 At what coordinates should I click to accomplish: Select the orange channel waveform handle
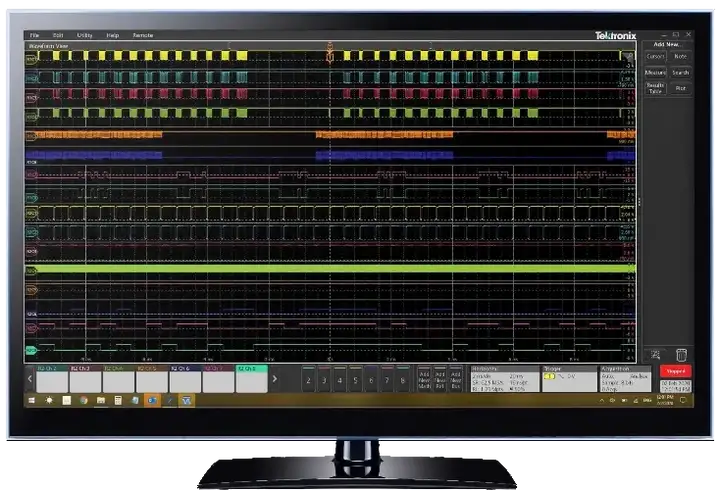32,136
